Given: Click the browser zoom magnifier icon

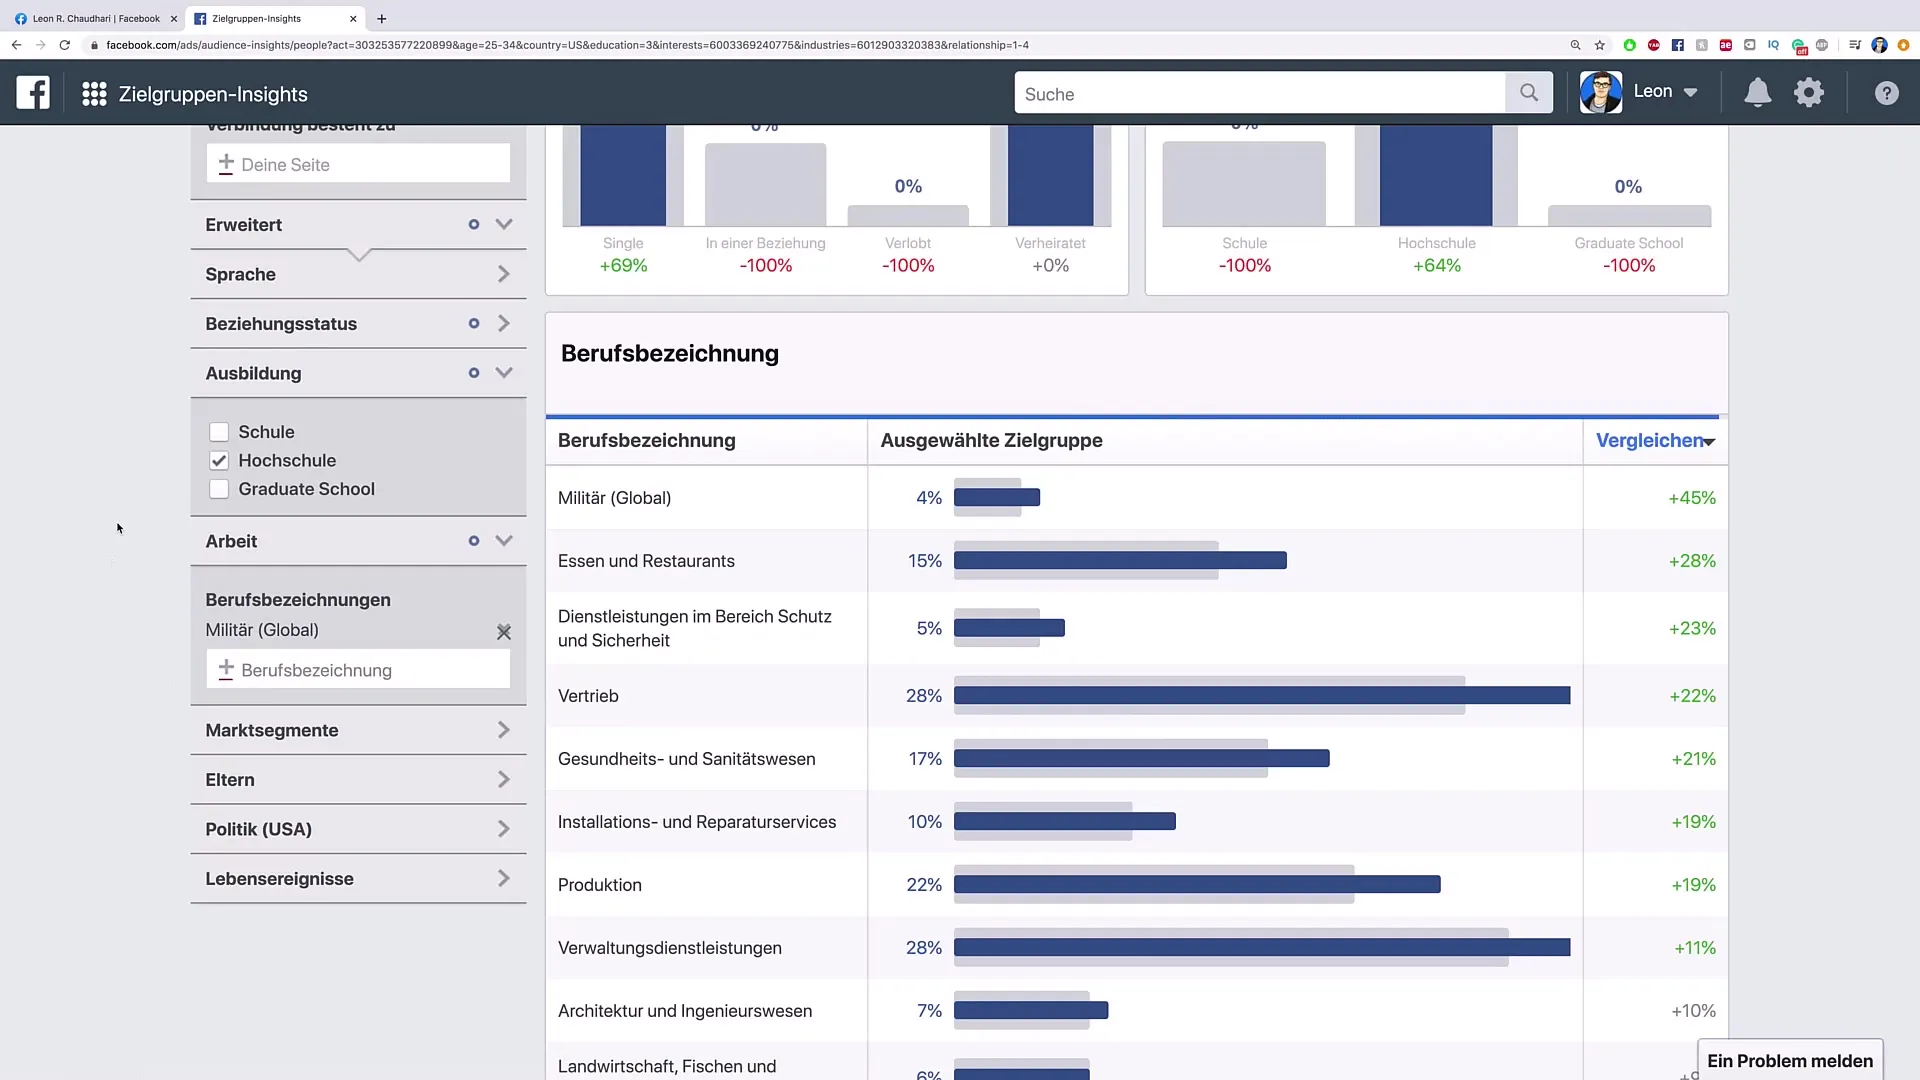Looking at the screenshot, I should 1575,45.
